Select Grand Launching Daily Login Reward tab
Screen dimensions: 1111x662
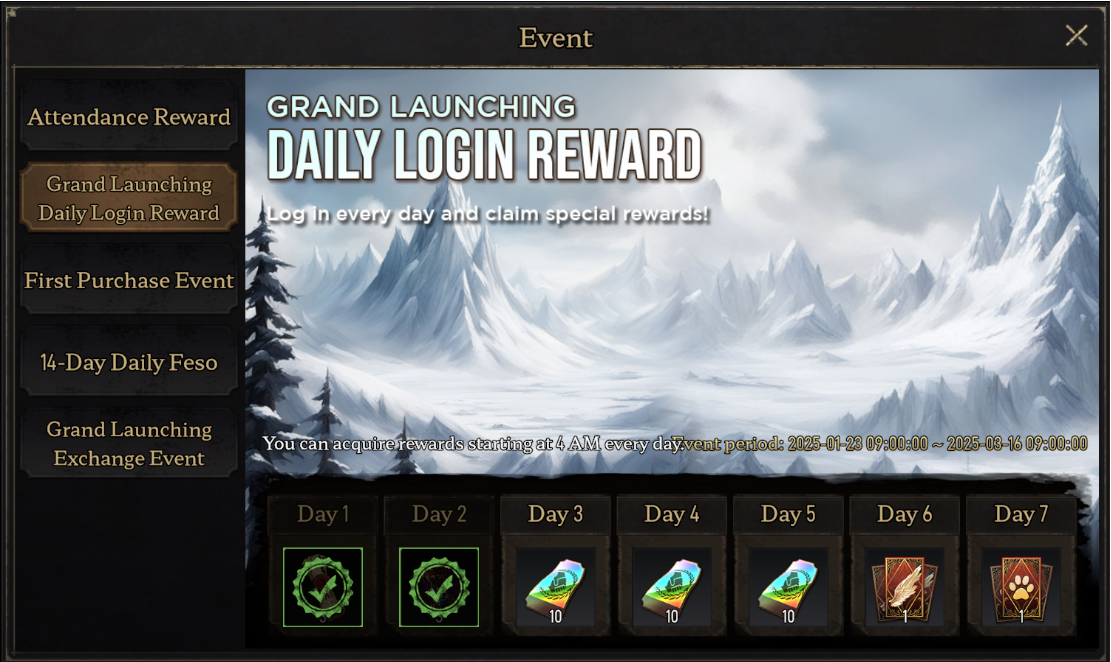(129, 198)
